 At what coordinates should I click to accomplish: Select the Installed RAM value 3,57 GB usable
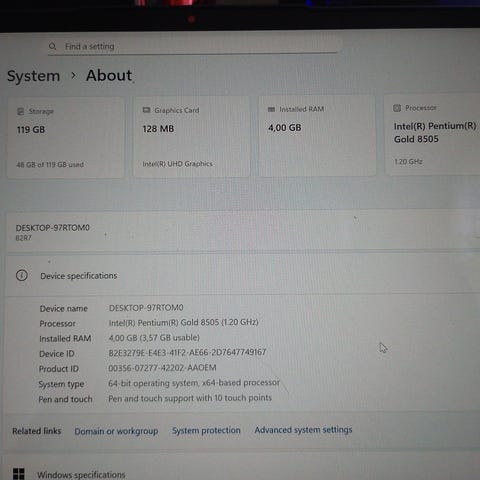(x=154, y=338)
